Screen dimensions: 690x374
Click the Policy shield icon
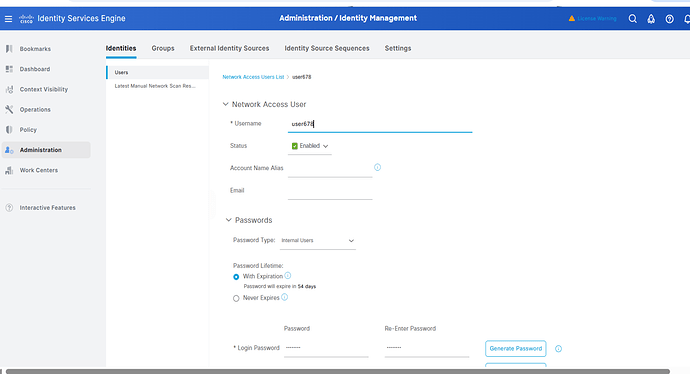pyautogui.click(x=9, y=130)
